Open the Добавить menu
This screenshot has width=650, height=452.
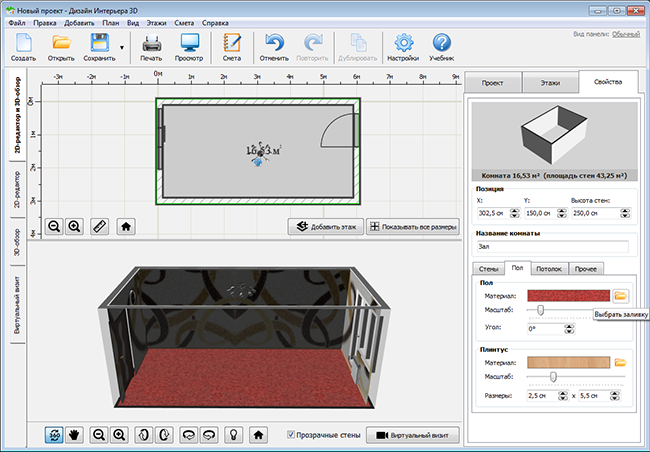(80, 23)
